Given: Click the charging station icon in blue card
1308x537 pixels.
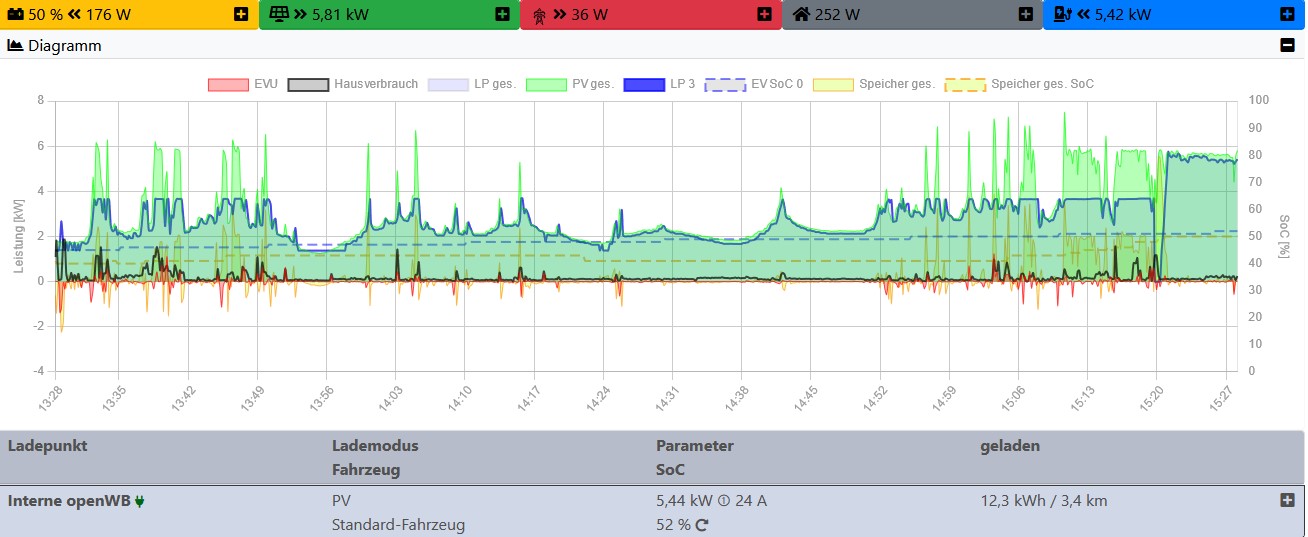Looking at the screenshot, I should pos(1062,15).
